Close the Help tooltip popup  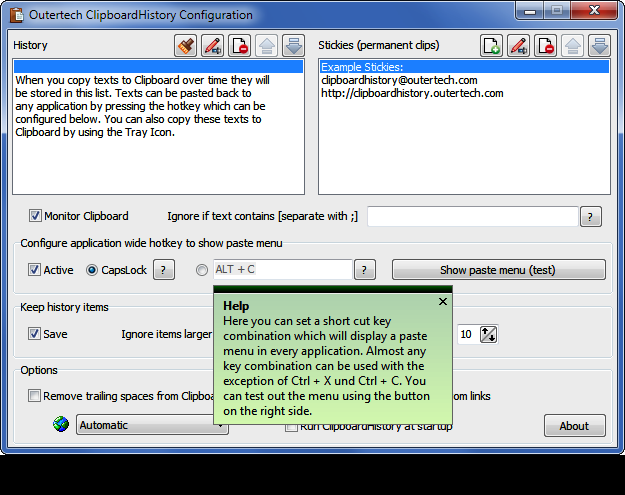tap(442, 302)
